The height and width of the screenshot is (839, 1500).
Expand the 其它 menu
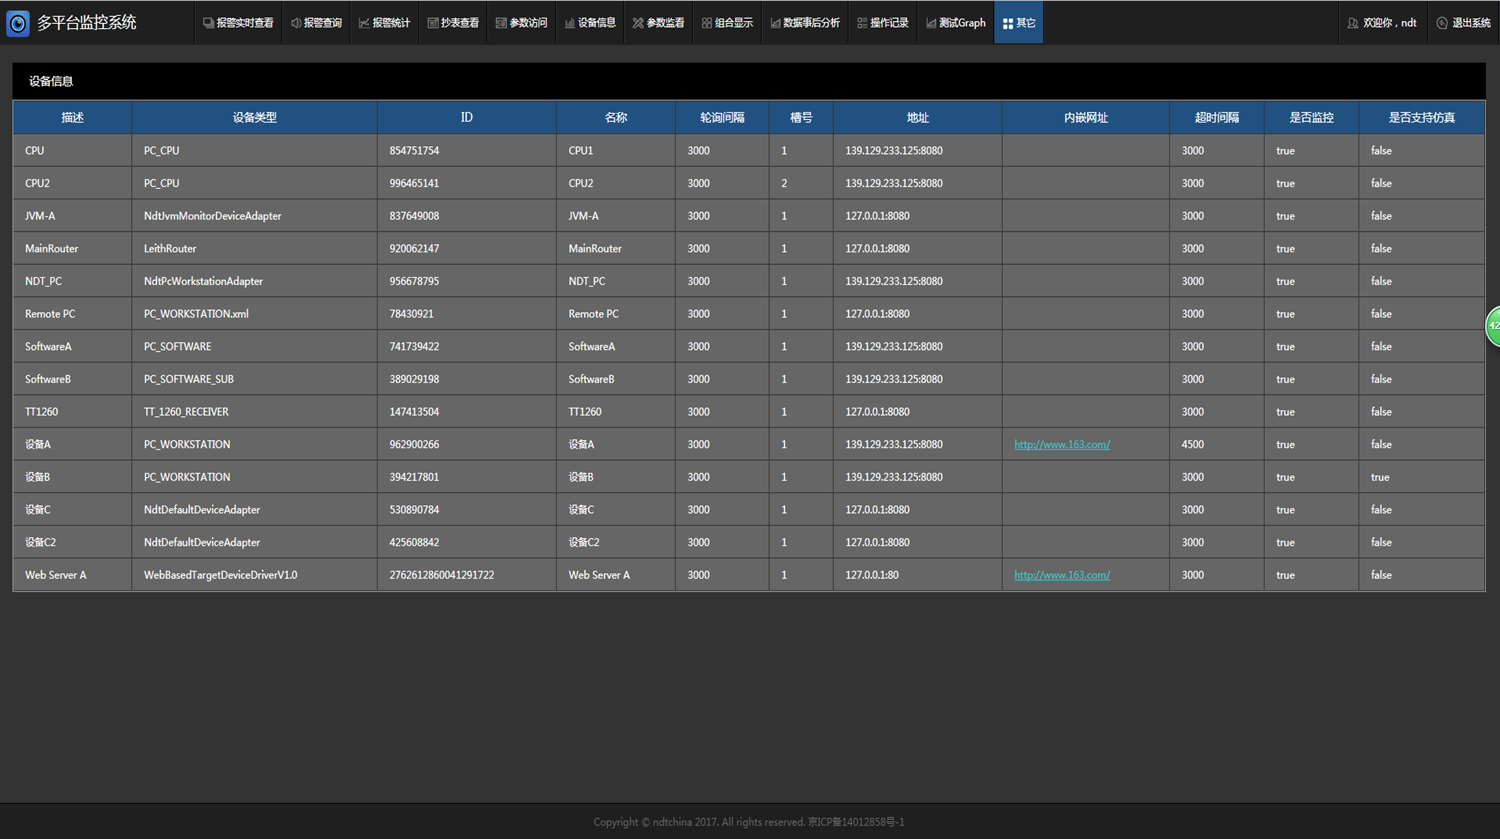coord(1019,23)
